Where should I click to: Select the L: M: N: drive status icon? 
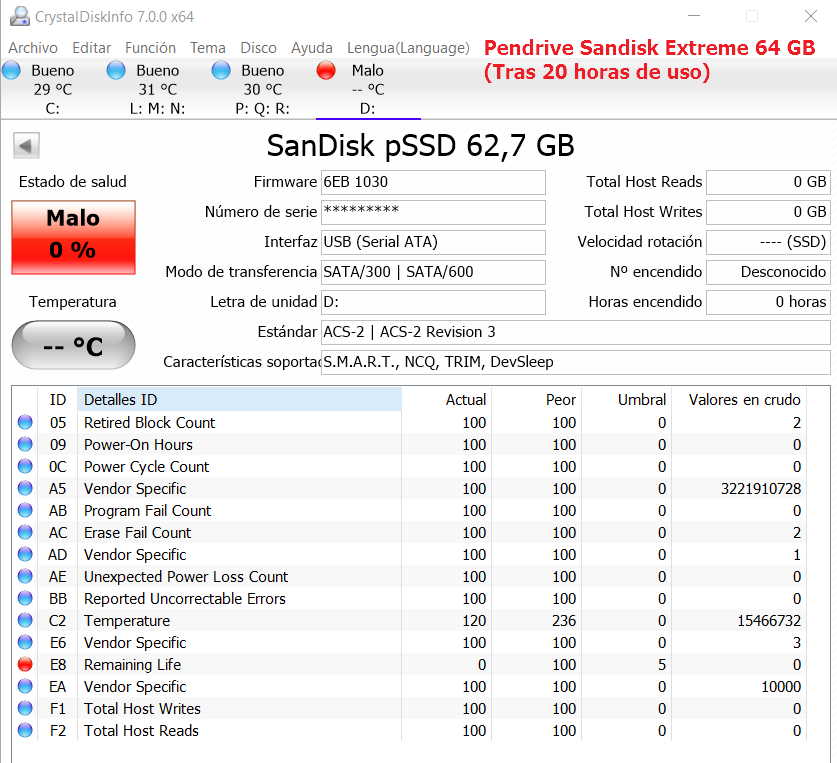pyautogui.click(x=116, y=70)
